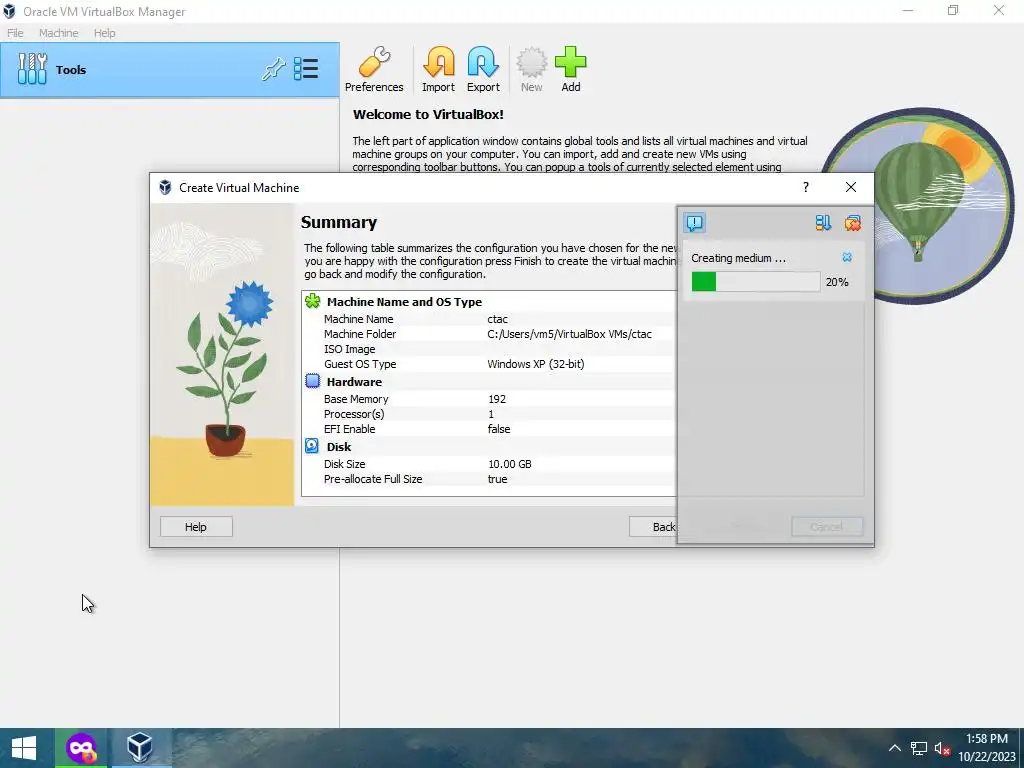Show hidden system tray icons
The image size is (1024, 768).
[x=895, y=748]
